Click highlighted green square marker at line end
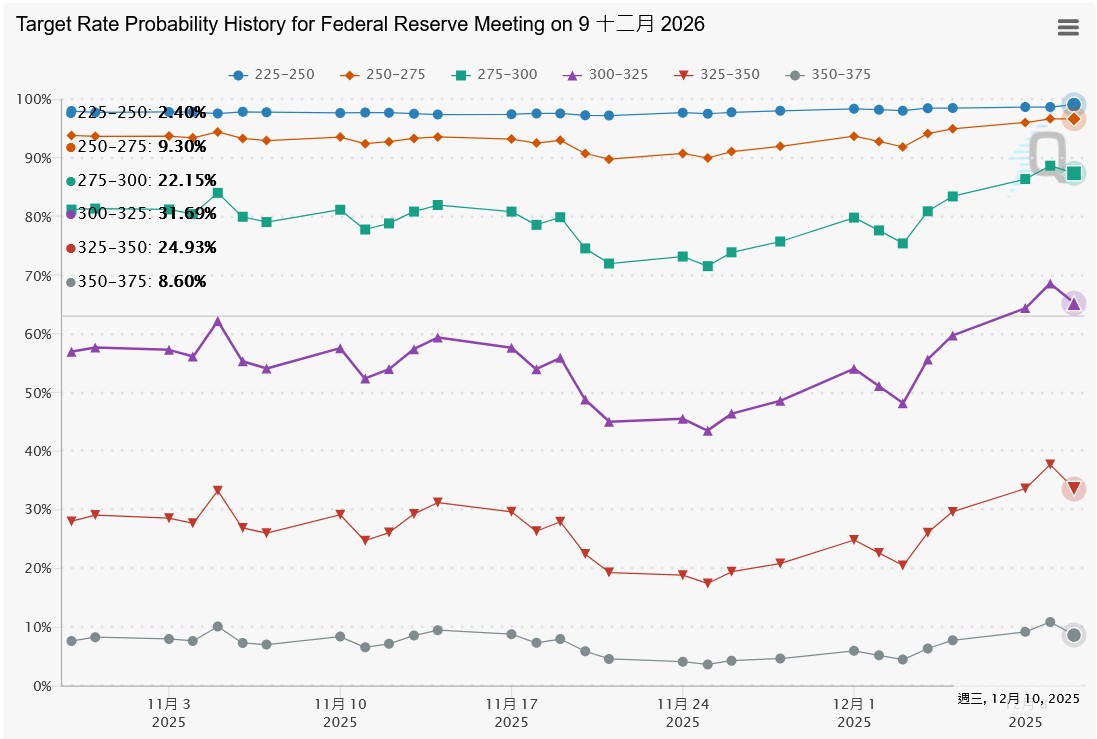This screenshot has width=1097, height=739. pos(1073,173)
